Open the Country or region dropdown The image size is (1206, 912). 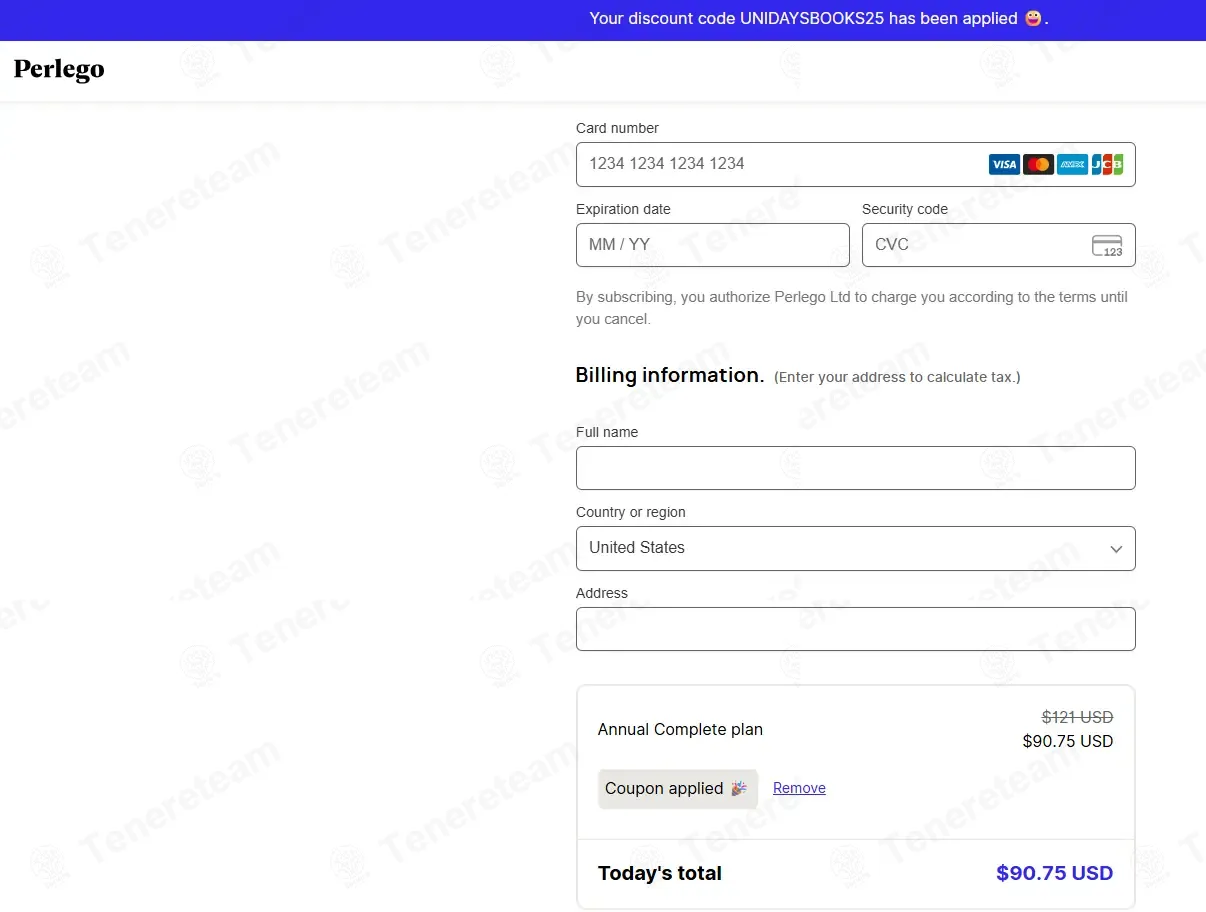tap(855, 548)
